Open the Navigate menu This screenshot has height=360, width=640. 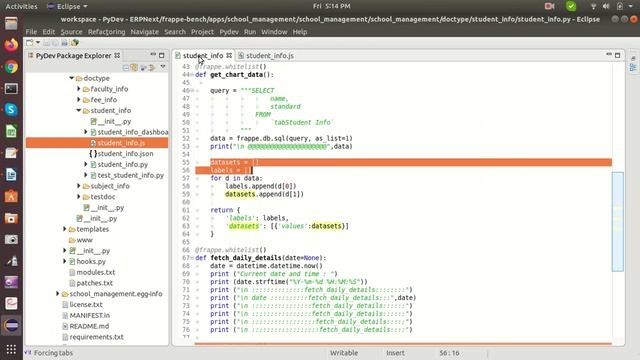[x=144, y=32]
